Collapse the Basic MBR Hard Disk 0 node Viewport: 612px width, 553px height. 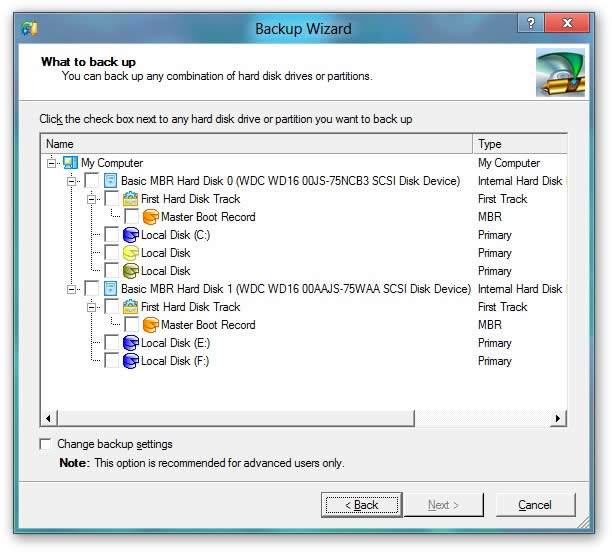pos(72,181)
